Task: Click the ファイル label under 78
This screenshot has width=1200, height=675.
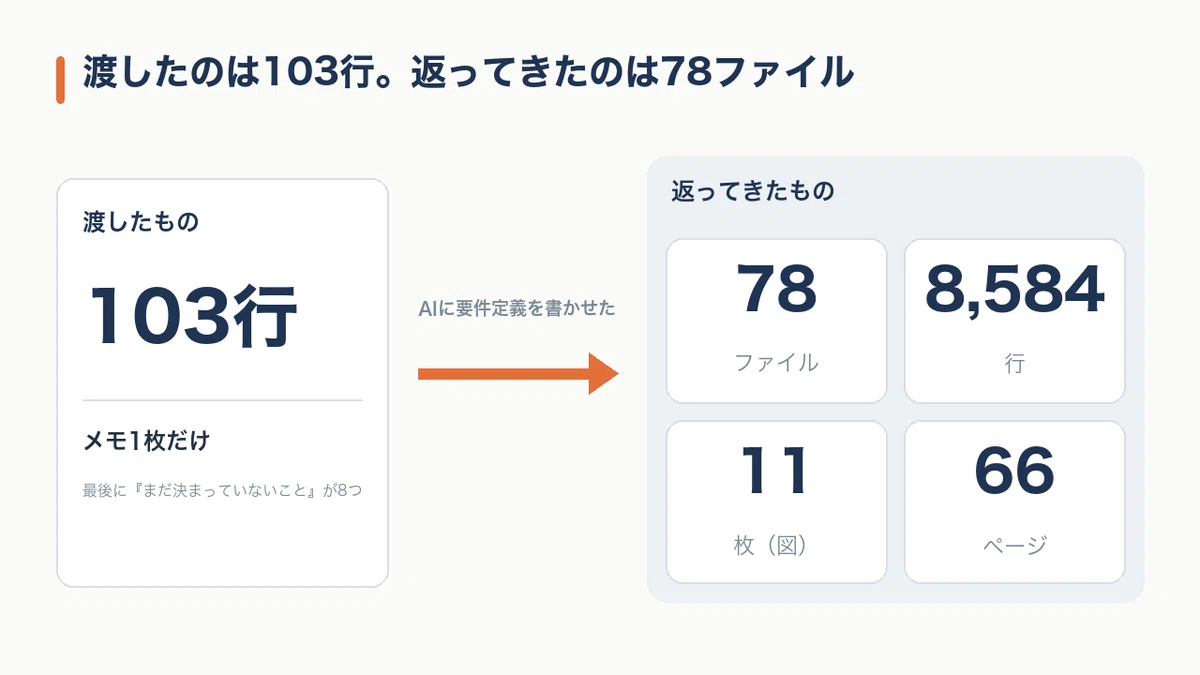Action: [777, 362]
